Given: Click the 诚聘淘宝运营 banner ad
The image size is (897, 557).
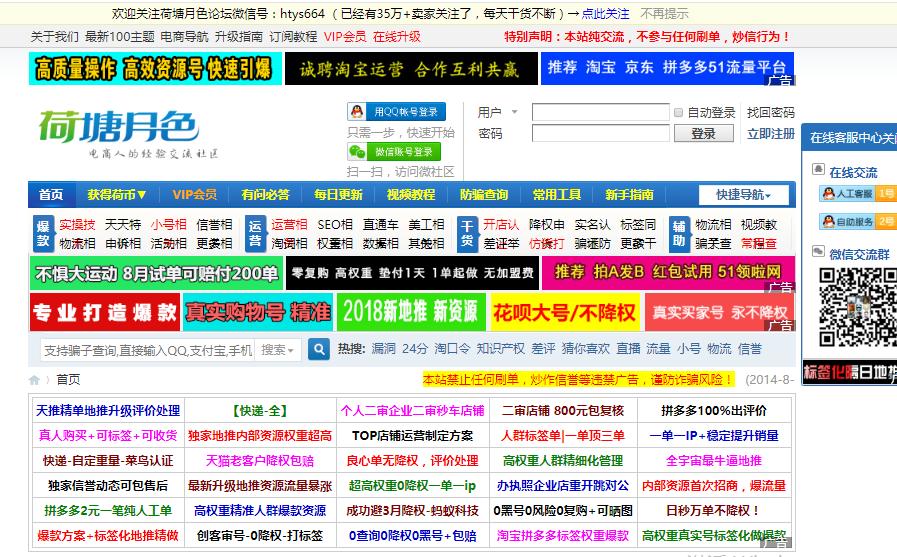Looking at the screenshot, I should [411, 69].
